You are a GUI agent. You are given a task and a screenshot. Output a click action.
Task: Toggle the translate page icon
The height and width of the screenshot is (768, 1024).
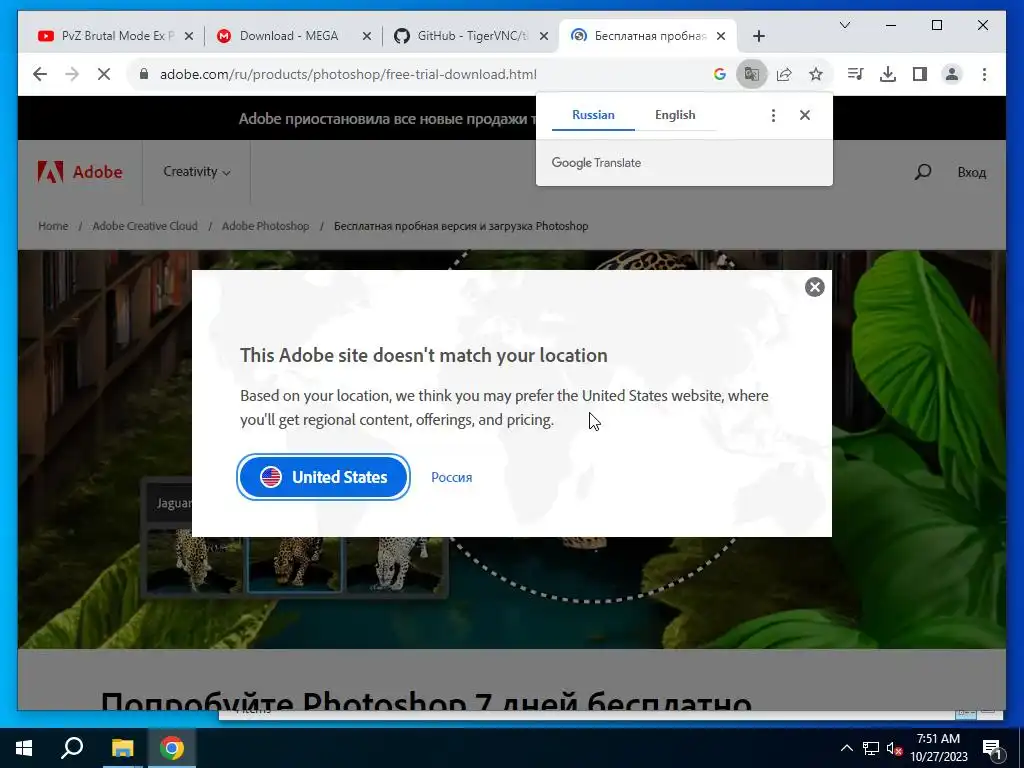point(752,74)
